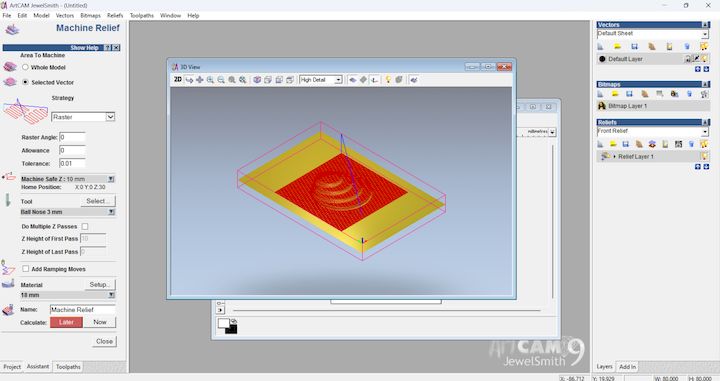Screen dimensions: 720x381
Task: Click the new vector layer icon in Vectors panel
Action: coord(601,46)
